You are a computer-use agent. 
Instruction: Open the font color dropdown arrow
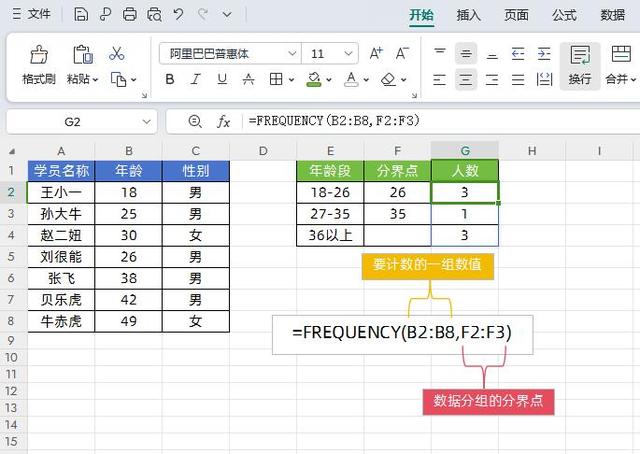point(366,80)
